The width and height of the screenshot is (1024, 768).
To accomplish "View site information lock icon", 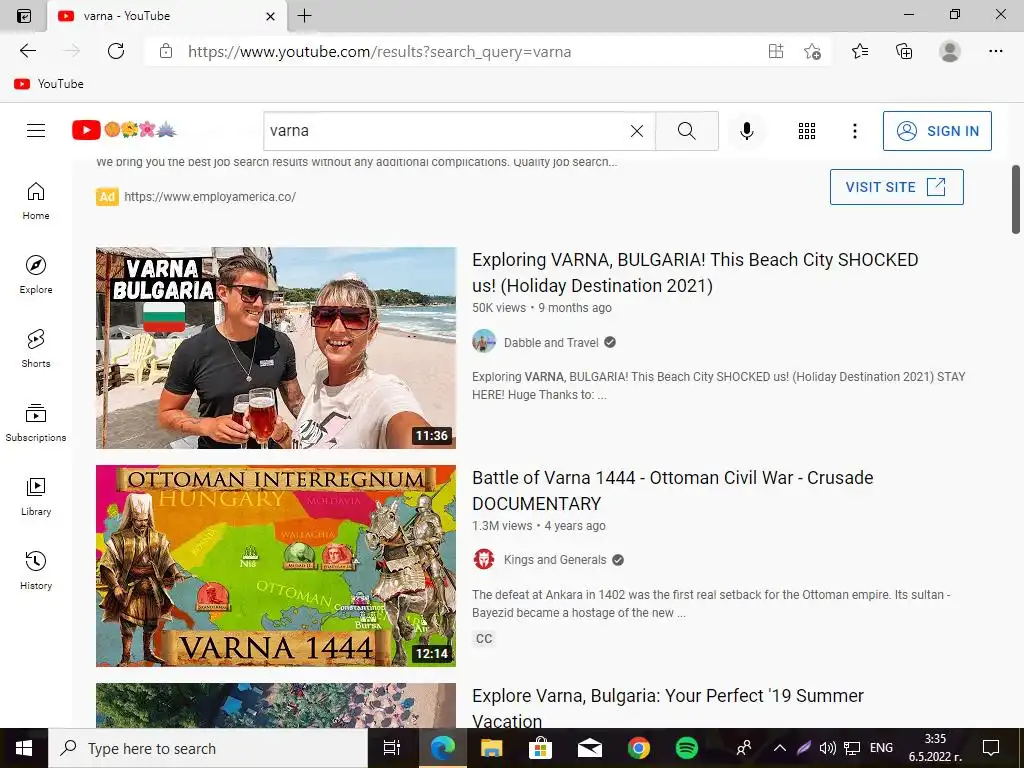I will click(x=166, y=51).
